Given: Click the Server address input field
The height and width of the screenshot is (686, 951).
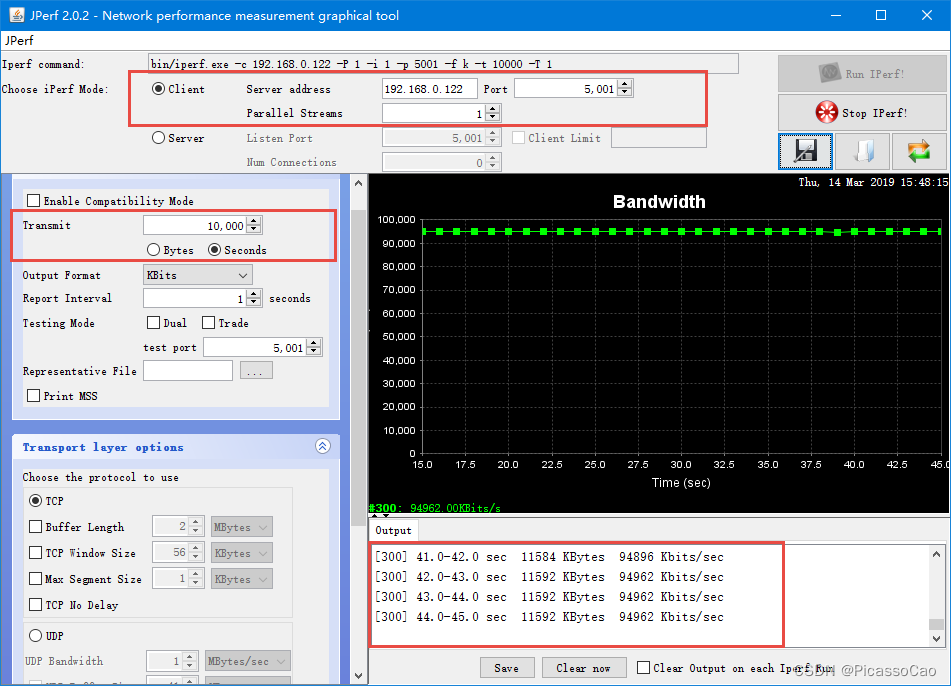Looking at the screenshot, I should pos(429,89).
